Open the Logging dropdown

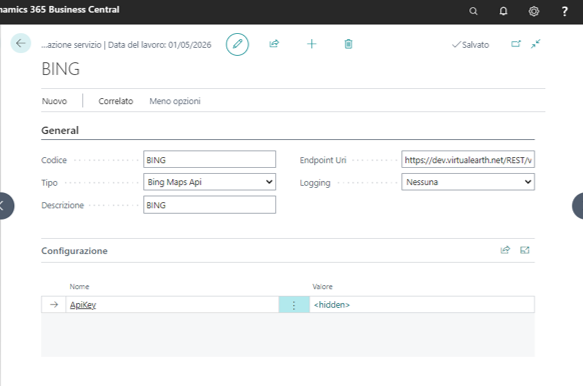[x=468, y=182]
